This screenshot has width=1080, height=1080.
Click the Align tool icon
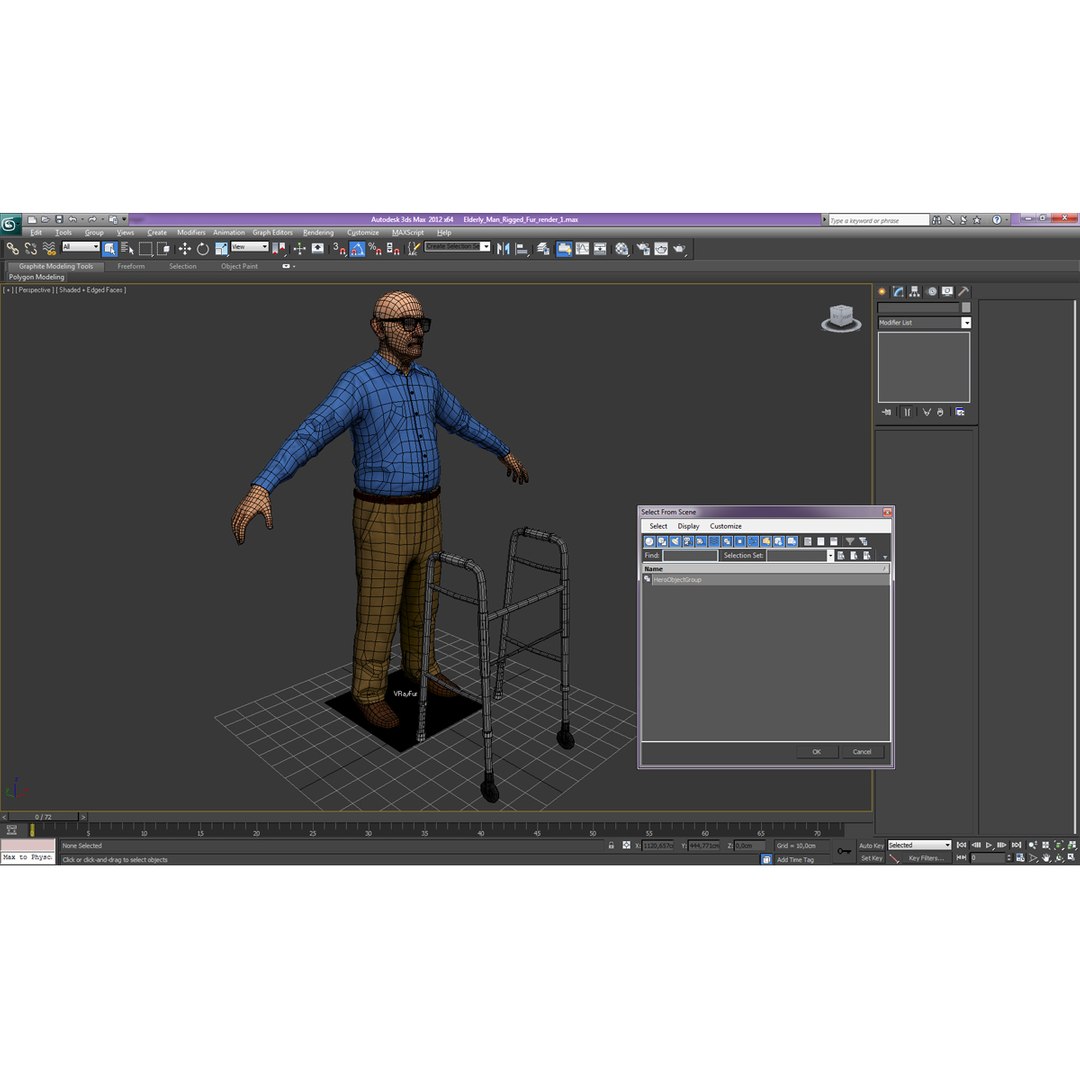coord(522,249)
